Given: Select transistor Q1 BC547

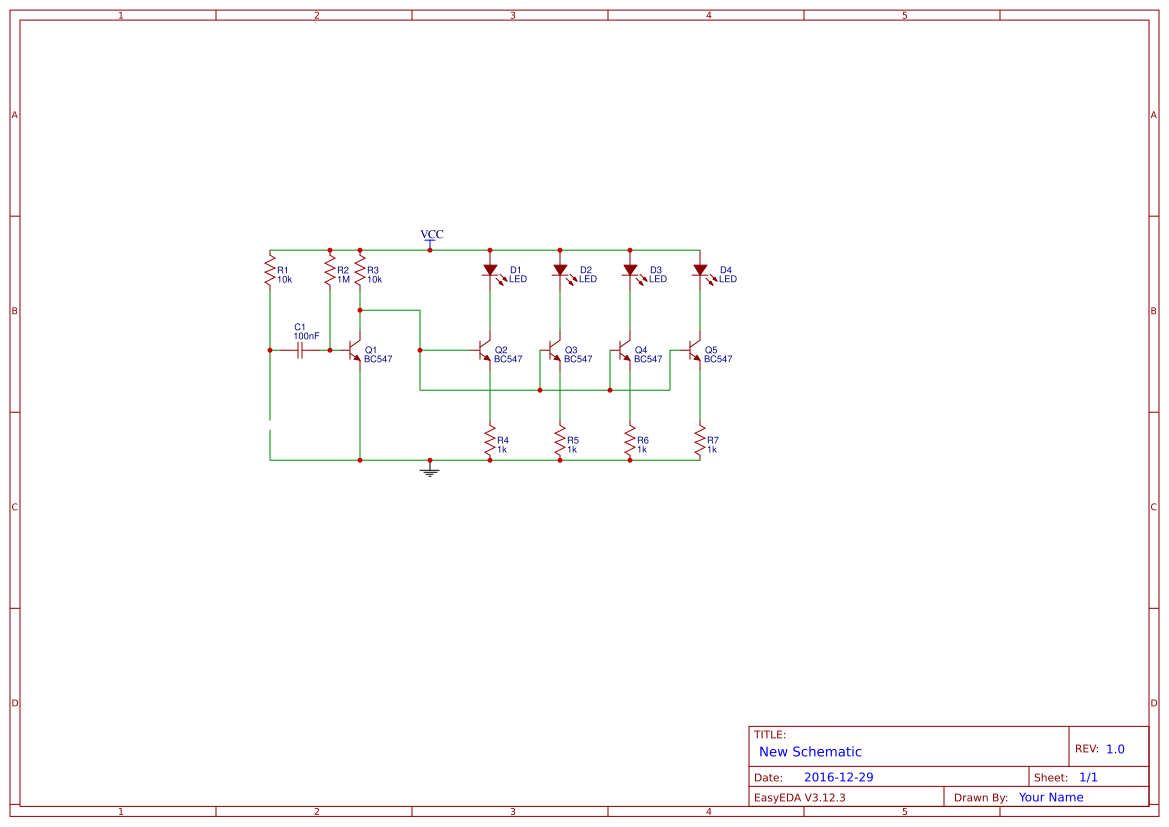Looking at the screenshot, I should point(351,351).
